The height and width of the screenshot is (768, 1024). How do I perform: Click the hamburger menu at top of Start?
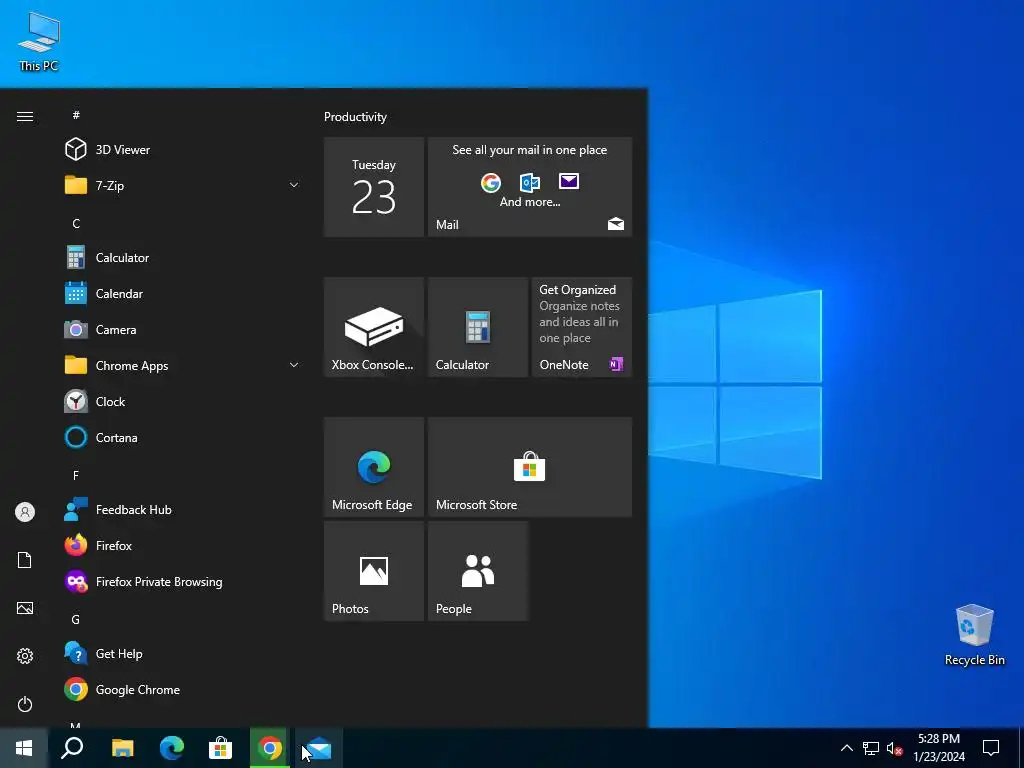tap(25, 116)
